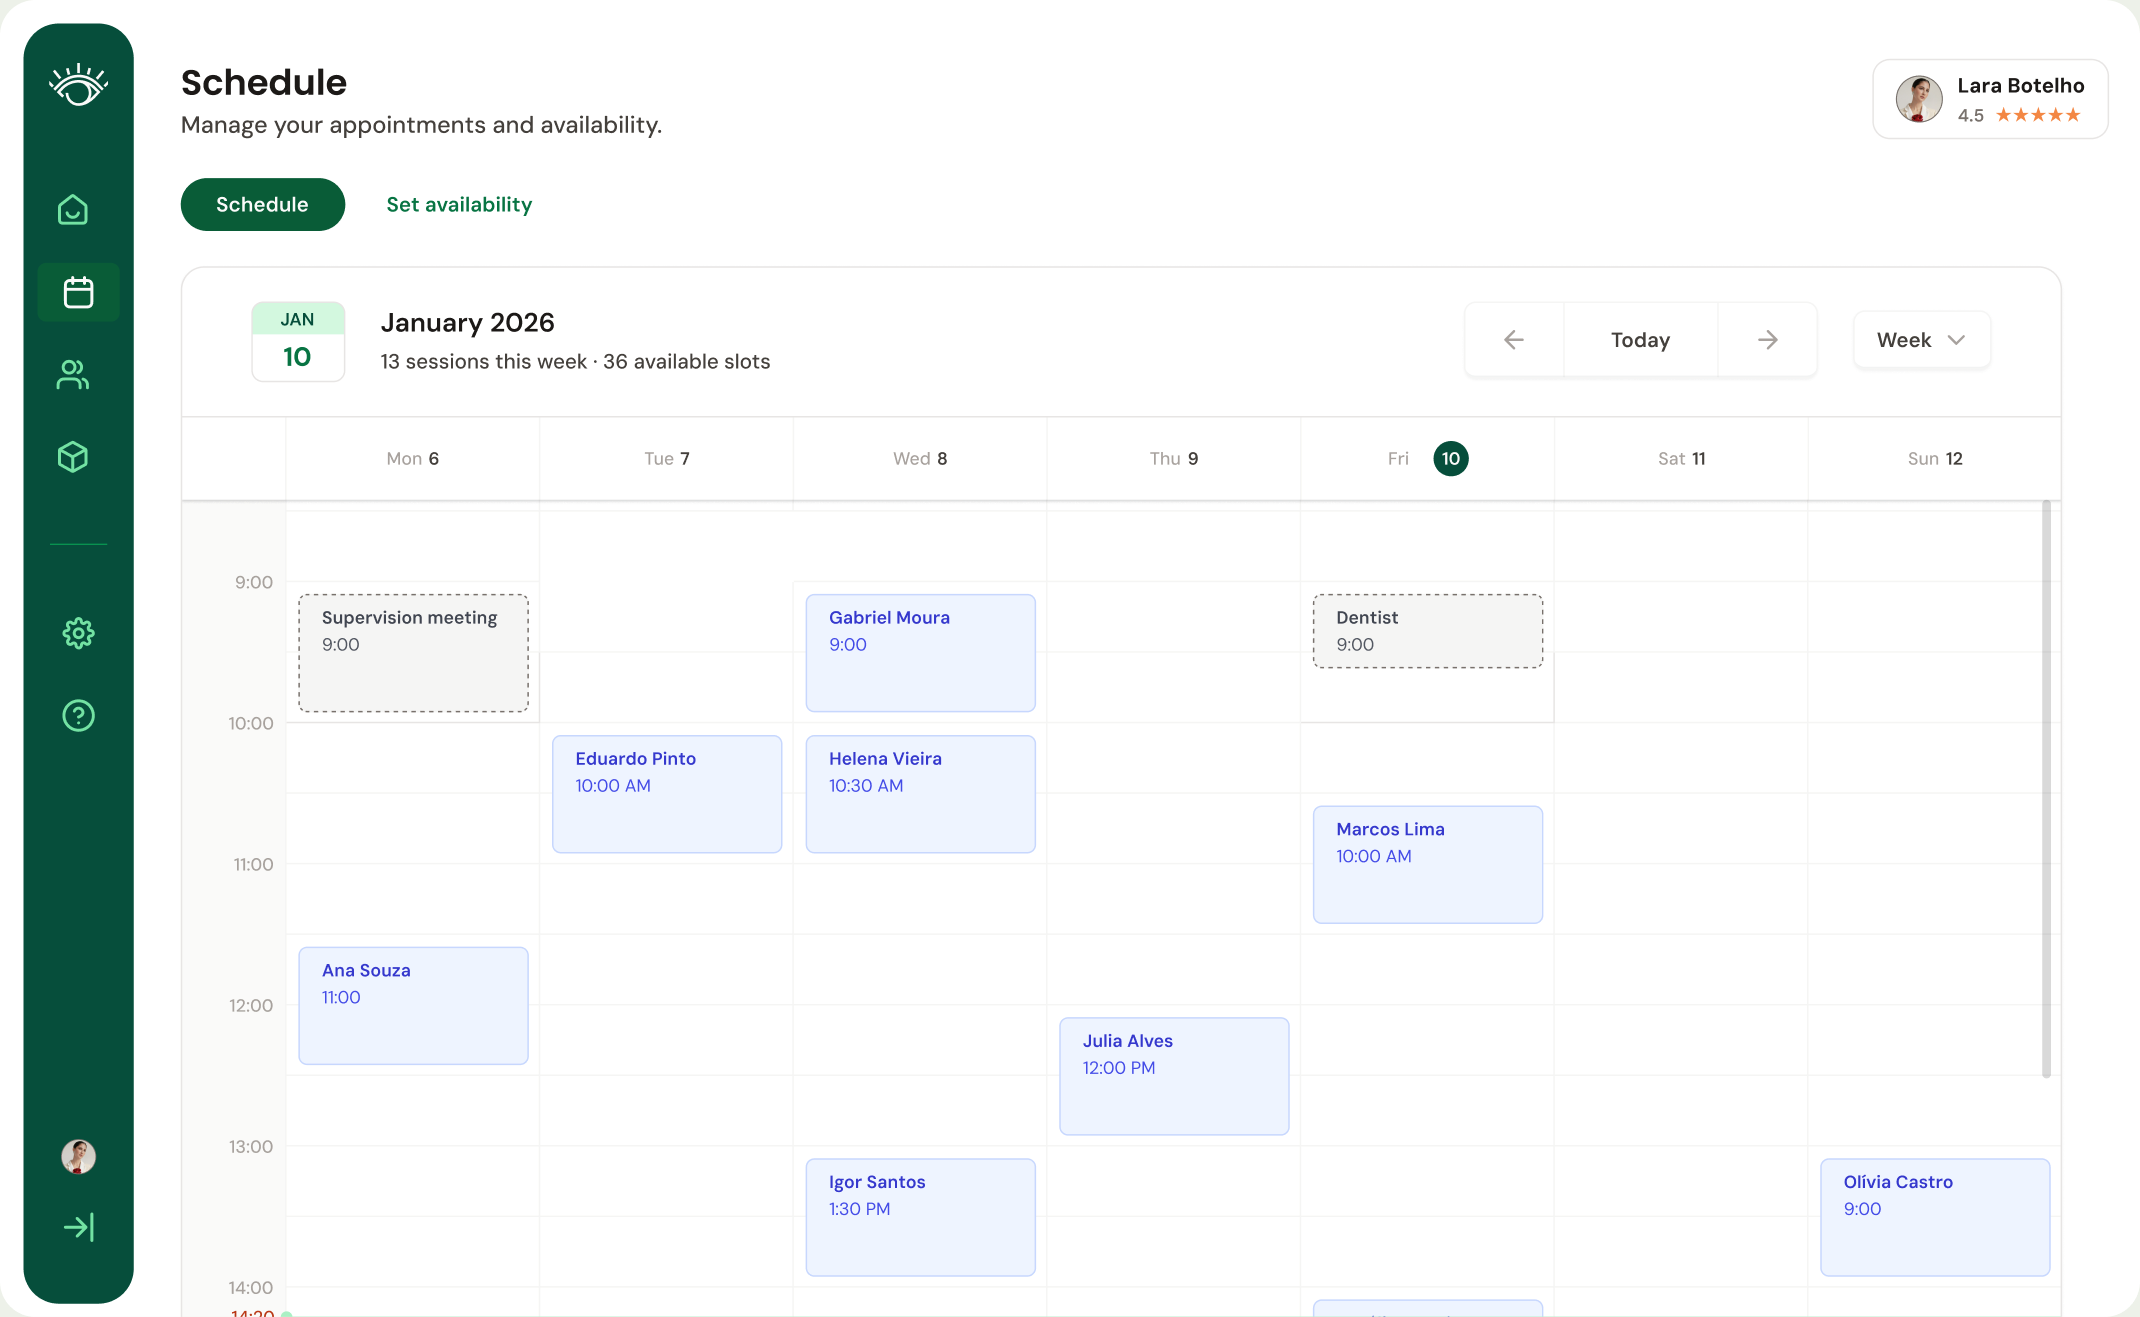Select Sat 11 column header

pos(1682,459)
